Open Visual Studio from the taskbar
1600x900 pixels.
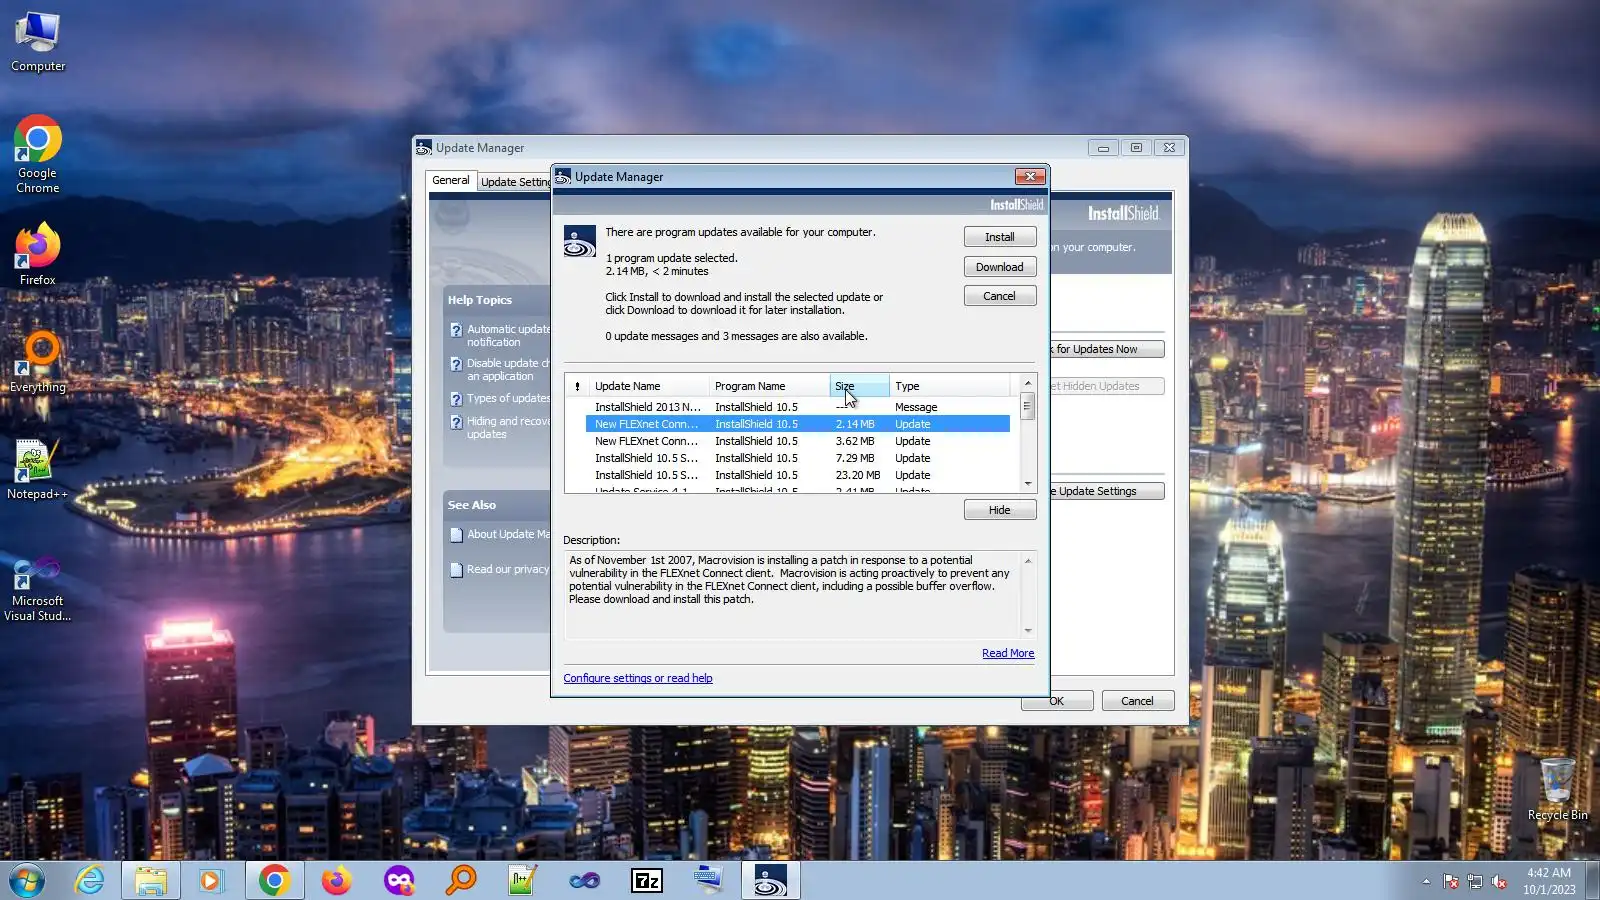[585, 881]
